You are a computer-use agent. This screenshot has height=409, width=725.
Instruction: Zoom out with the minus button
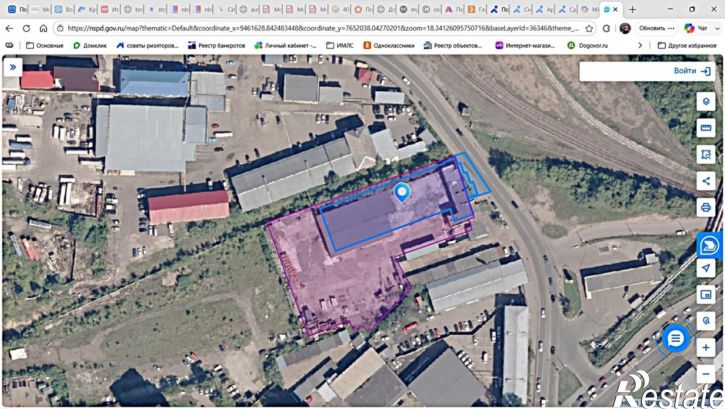coord(706,373)
